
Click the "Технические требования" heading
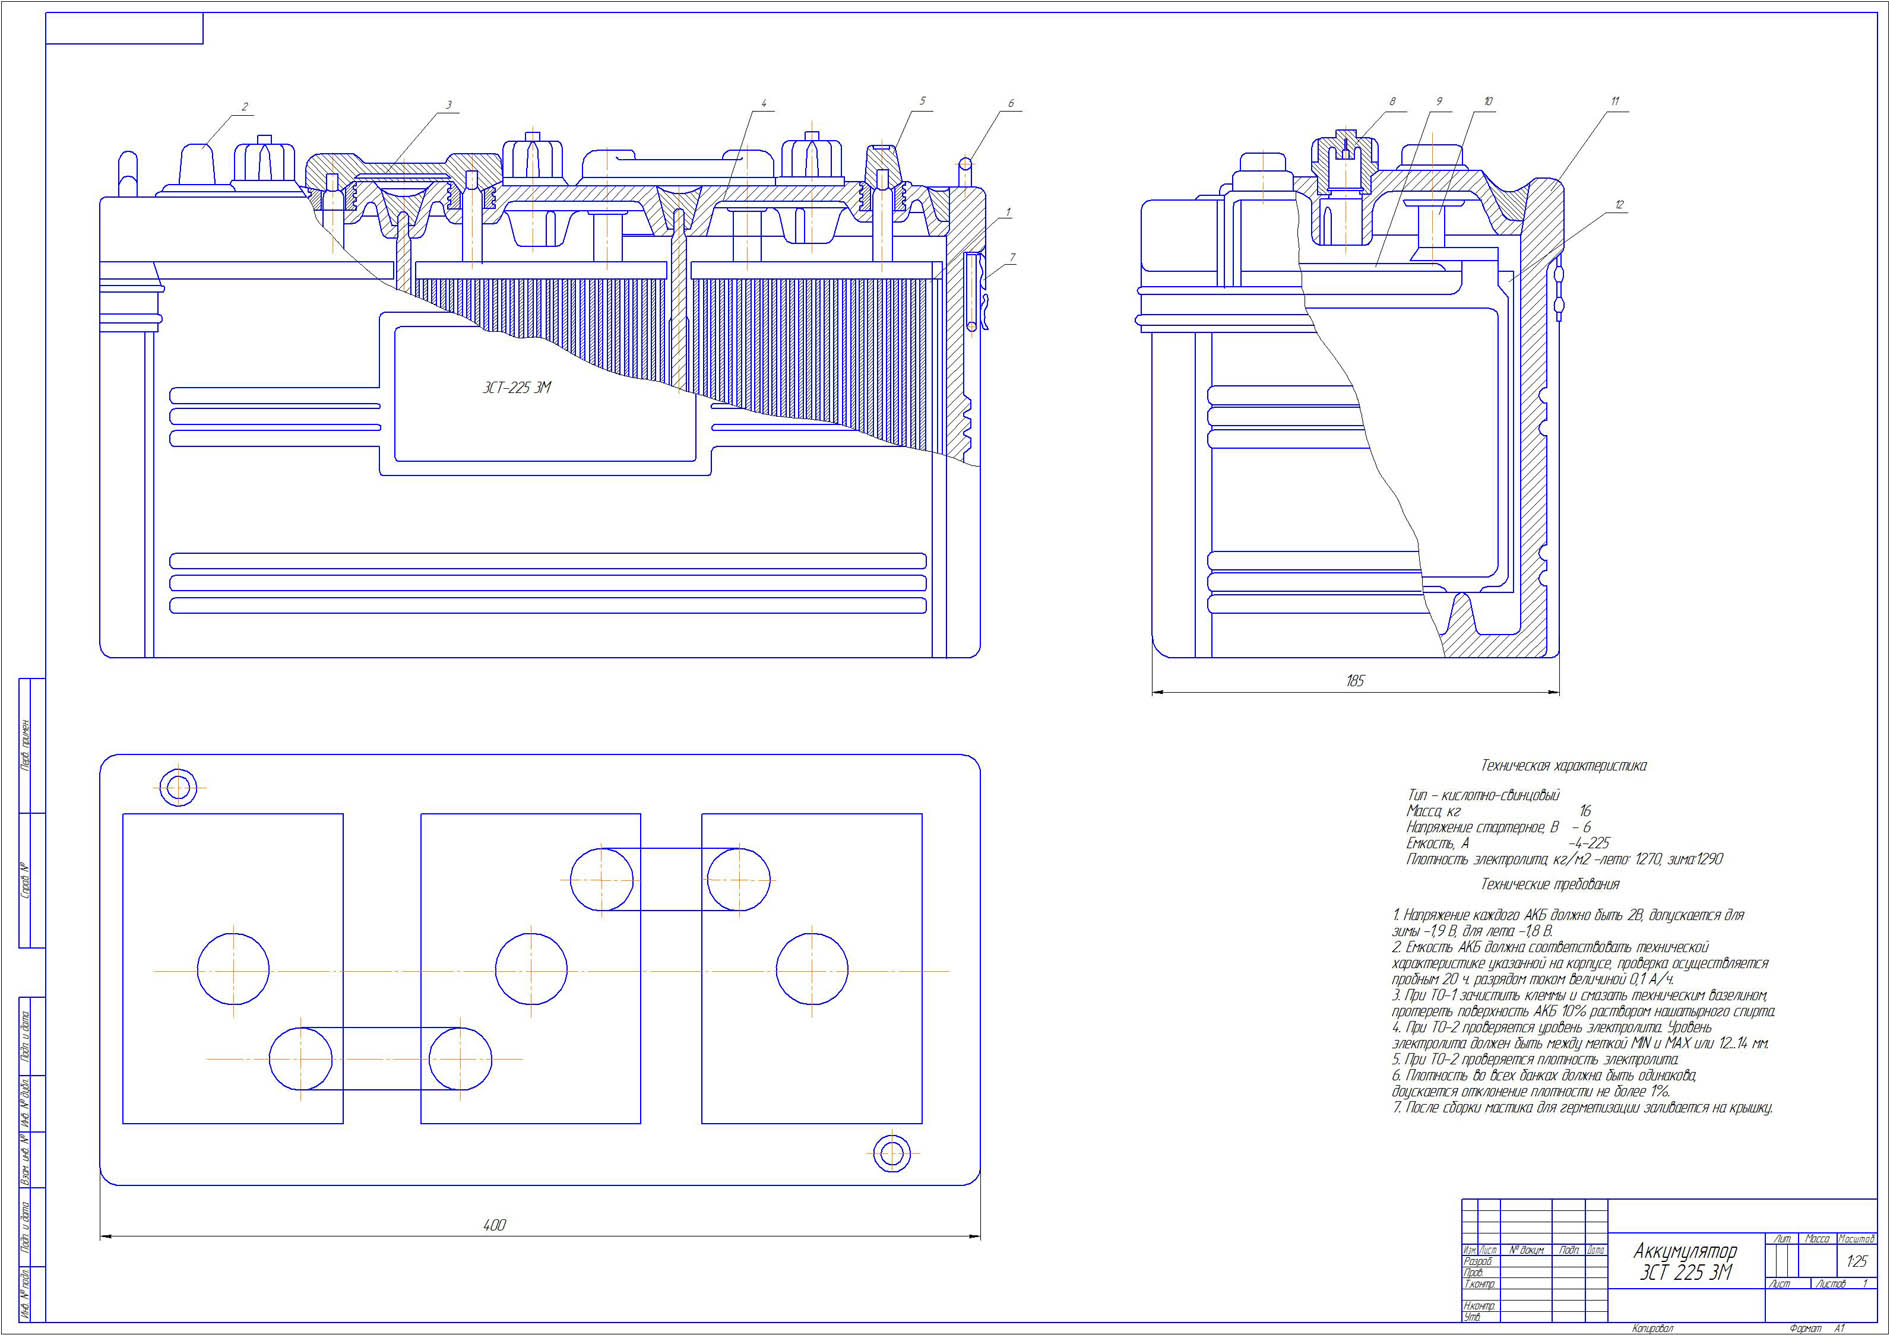(x=1549, y=884)
